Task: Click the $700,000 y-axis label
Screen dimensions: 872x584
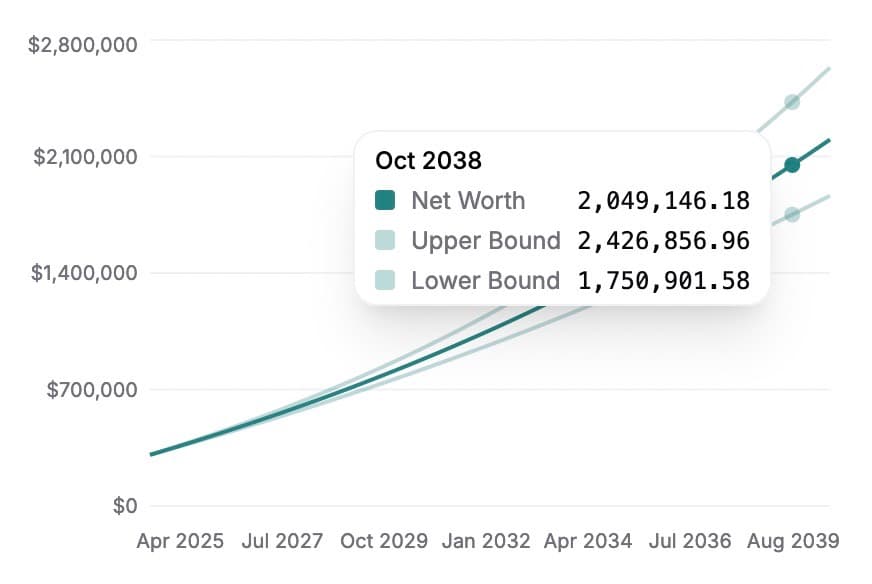Action: (x=91, y=389)
